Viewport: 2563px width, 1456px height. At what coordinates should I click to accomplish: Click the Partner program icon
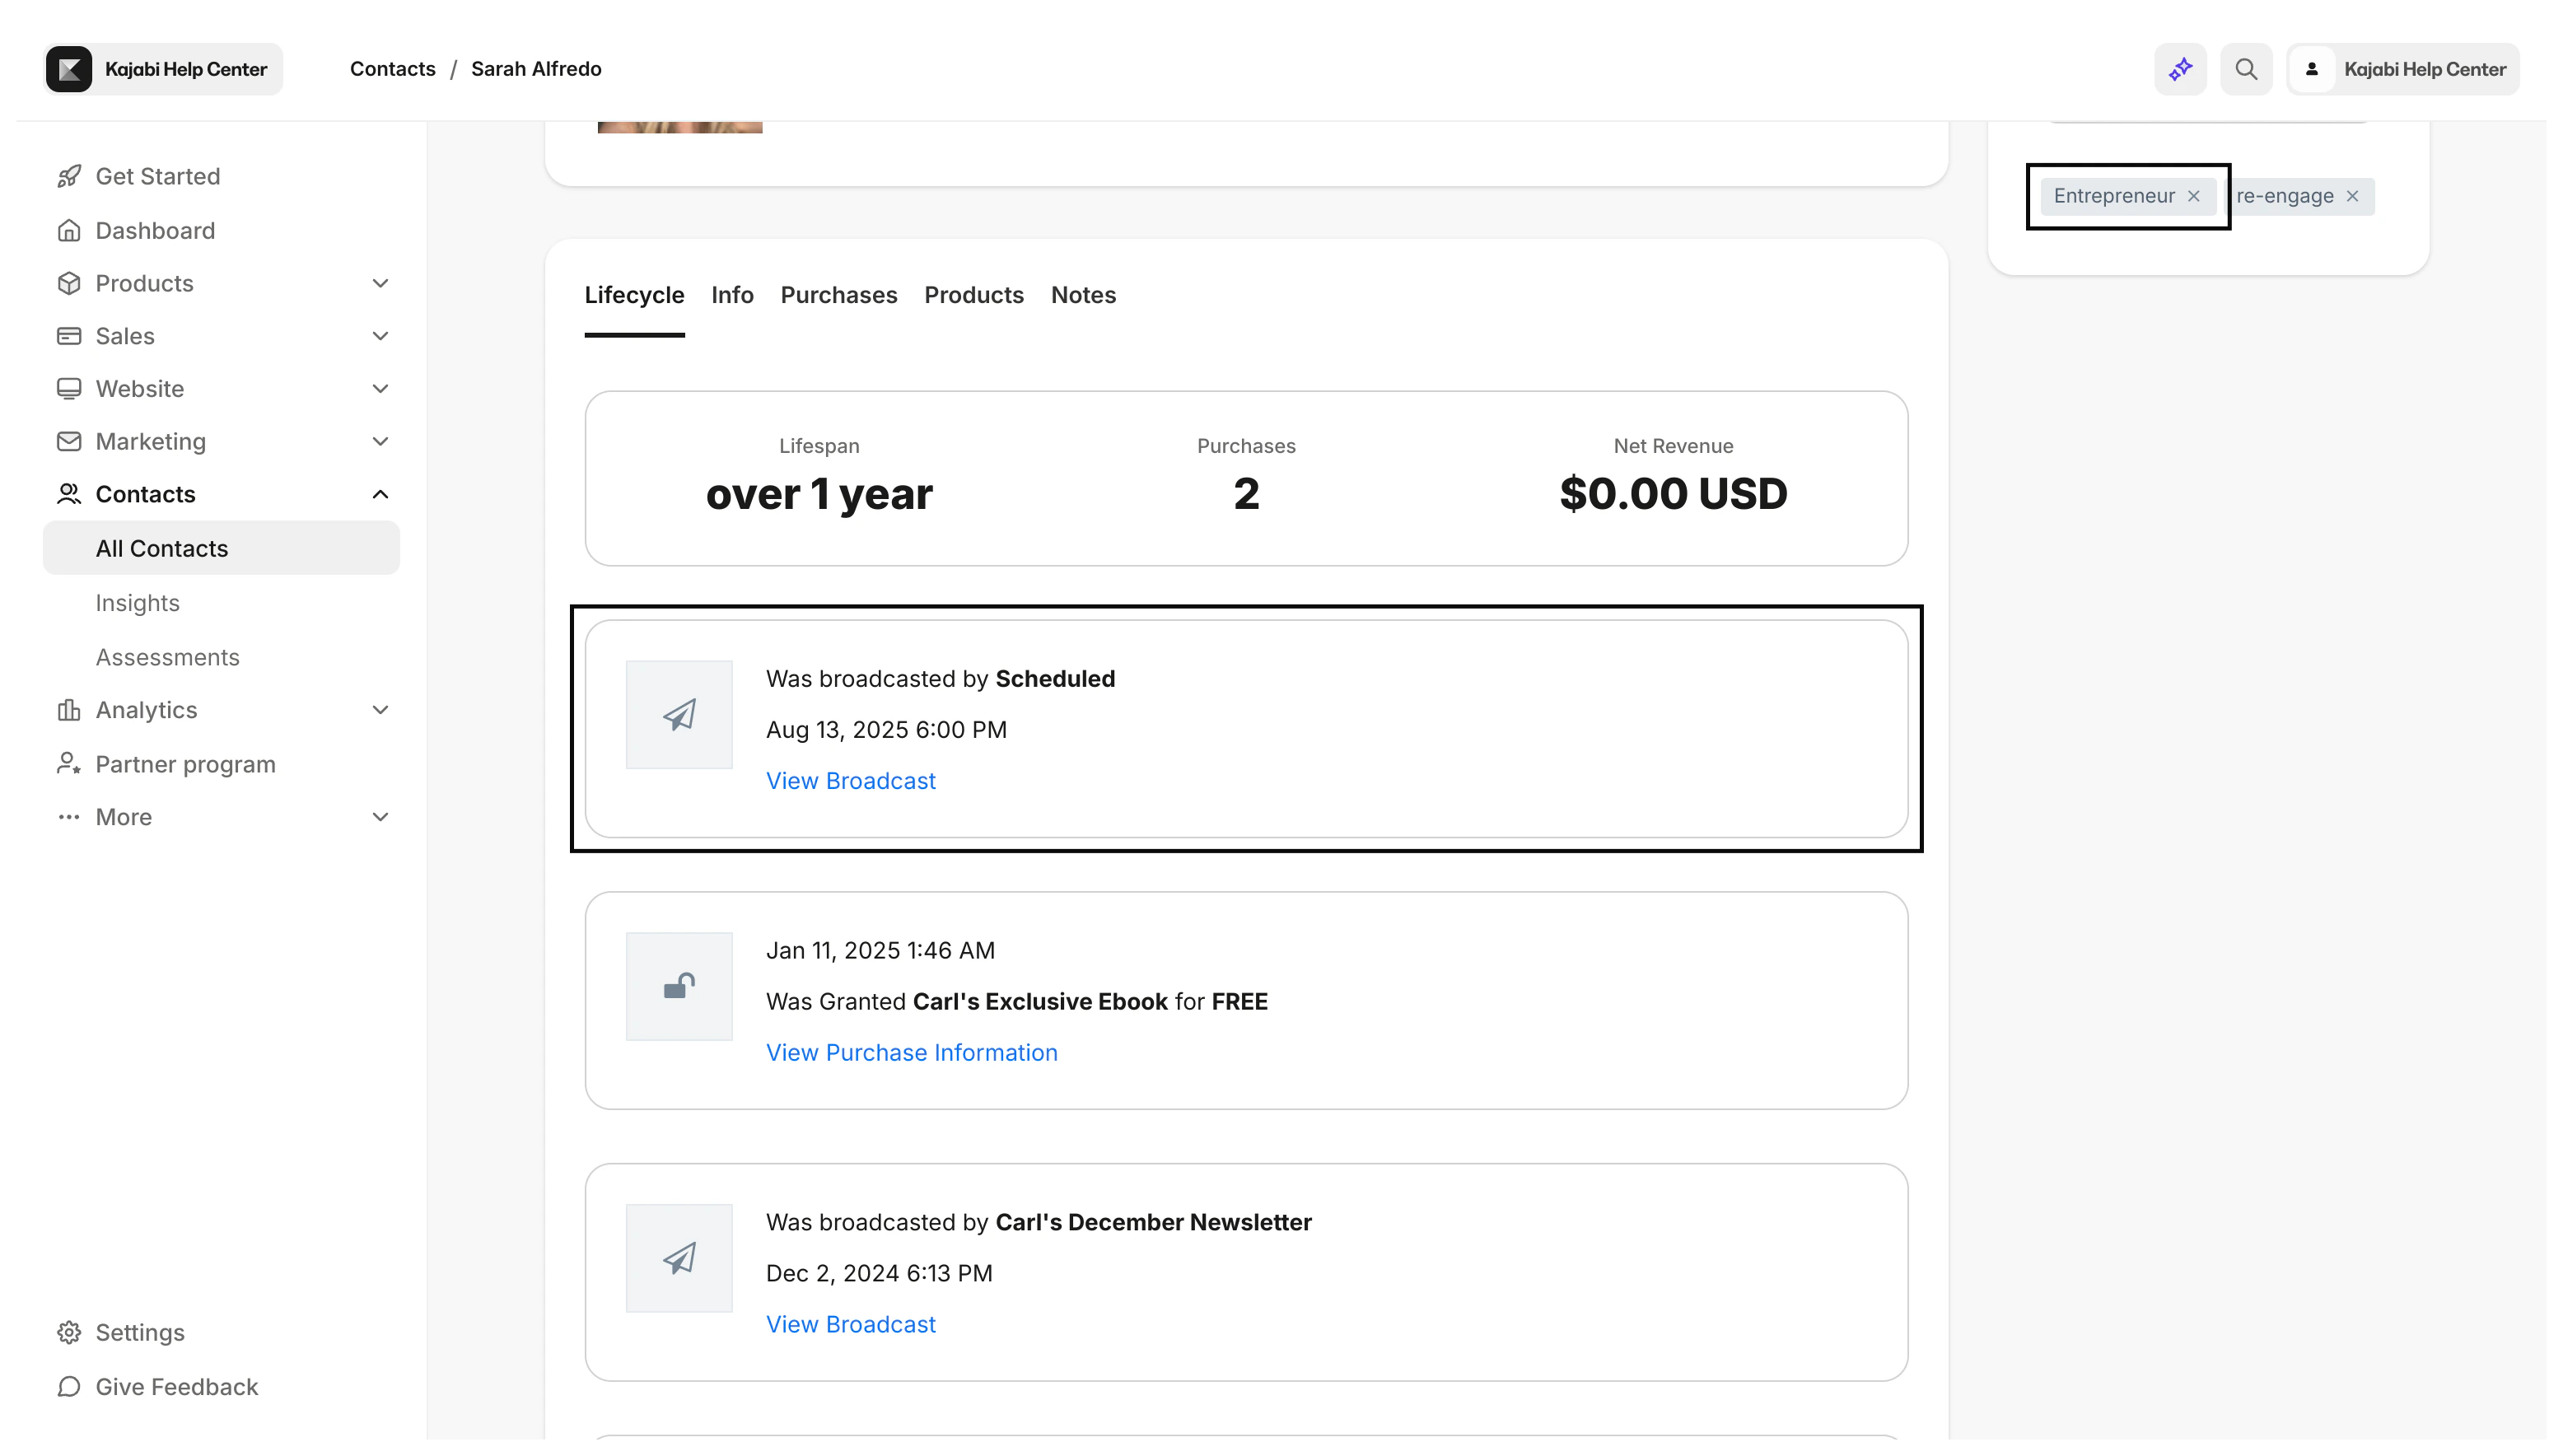pos(68,763)
